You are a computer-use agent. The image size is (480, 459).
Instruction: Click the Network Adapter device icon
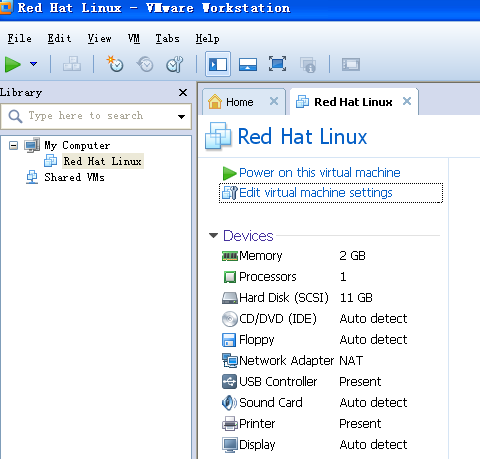click(230, 361)
